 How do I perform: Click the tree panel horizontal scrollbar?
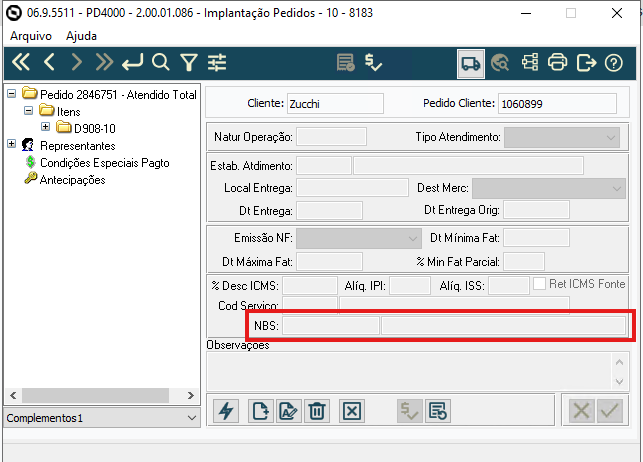click(95, 396)
